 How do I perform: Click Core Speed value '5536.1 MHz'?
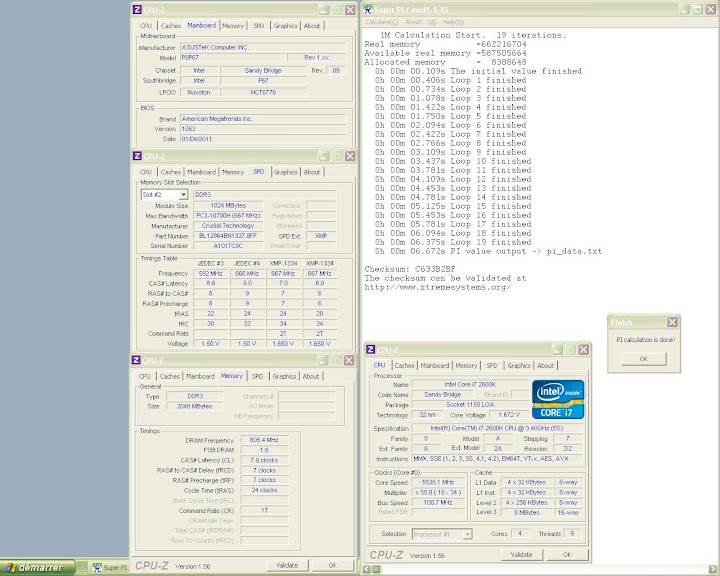[438, 482]
